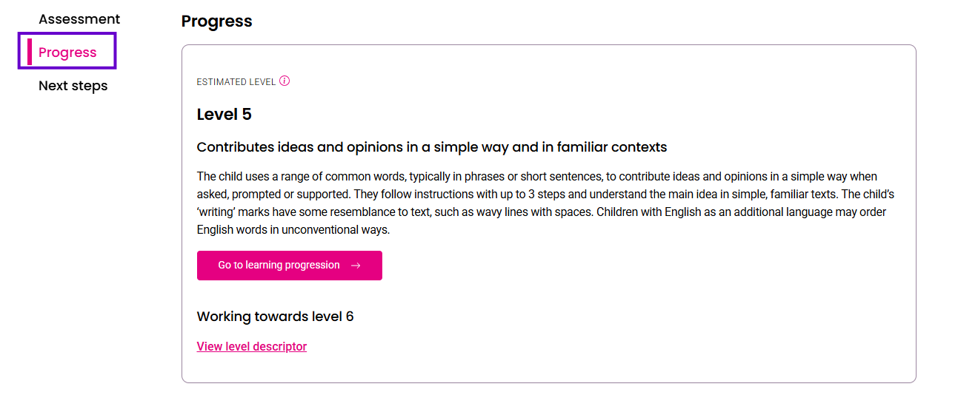Screen dimensions: 958x395
Task: Click the Level 5 heading
Action: (x=224, y=114)
